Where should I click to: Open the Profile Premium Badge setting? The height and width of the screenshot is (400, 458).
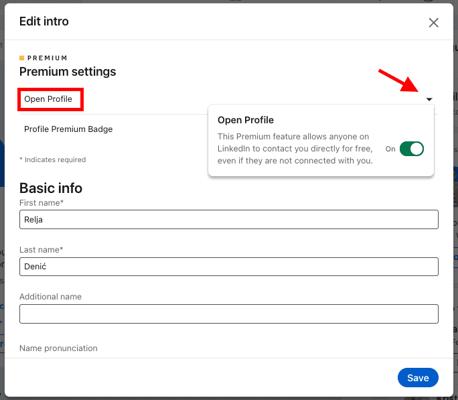pyautogui.click(x=68, y=129)
